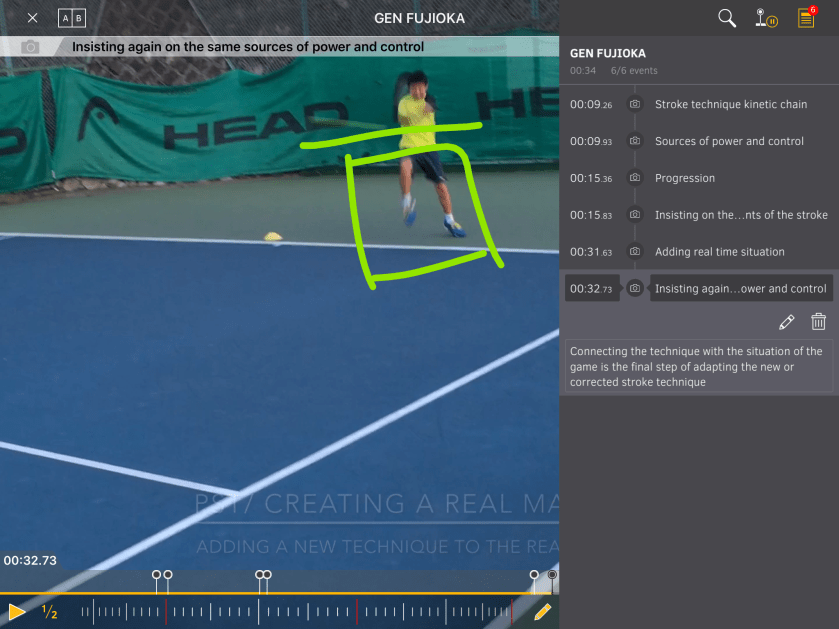Click the event description text field
The height and width of the screenshot is (629, 839).
tap(699, 366)
